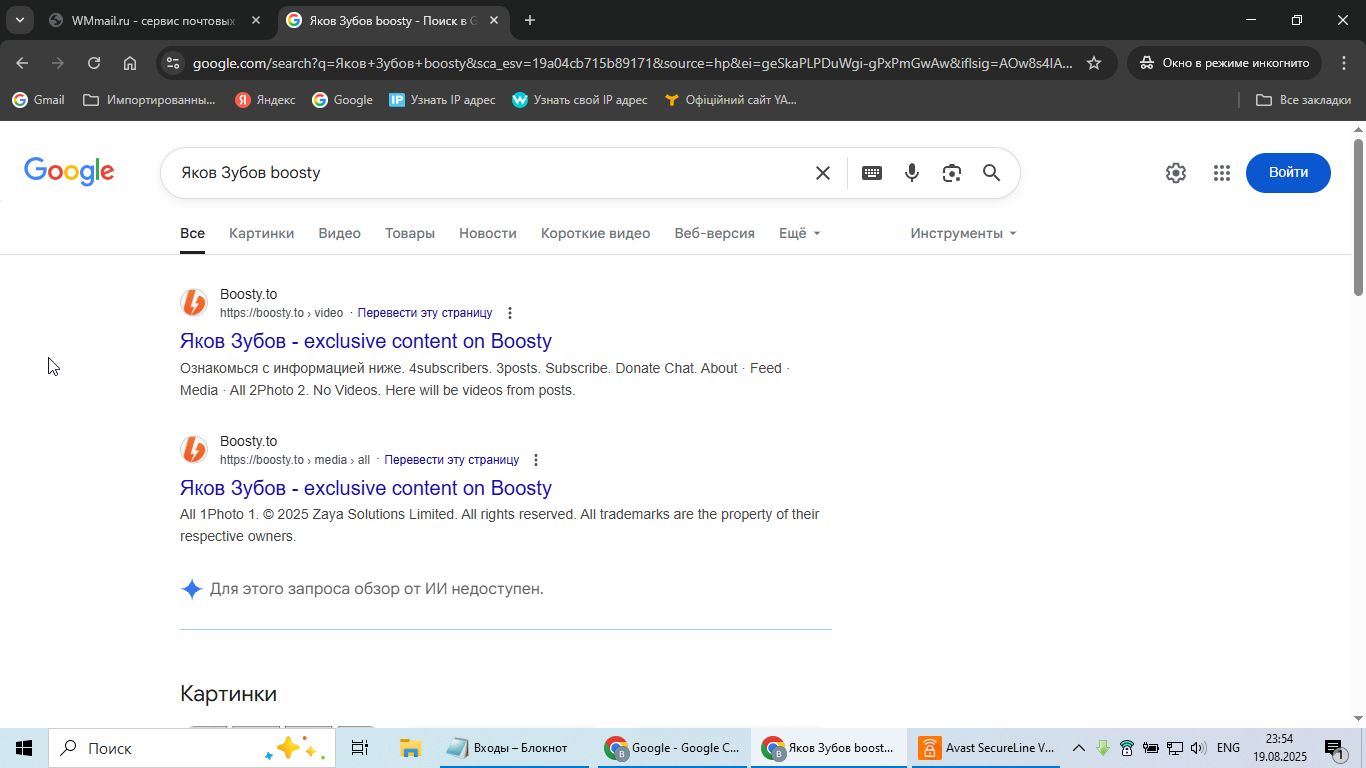Open the on-screen keyboard input tool
Viewport: 1366px width, 768px height.
tap(872, 173)
